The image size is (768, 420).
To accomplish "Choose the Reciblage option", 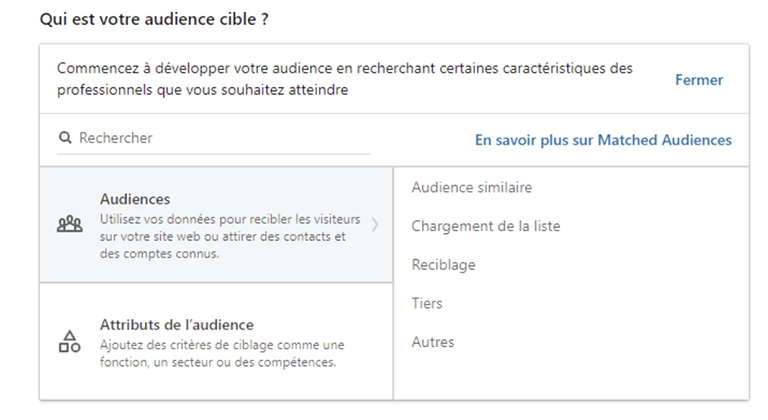I will tap(443, 265).
